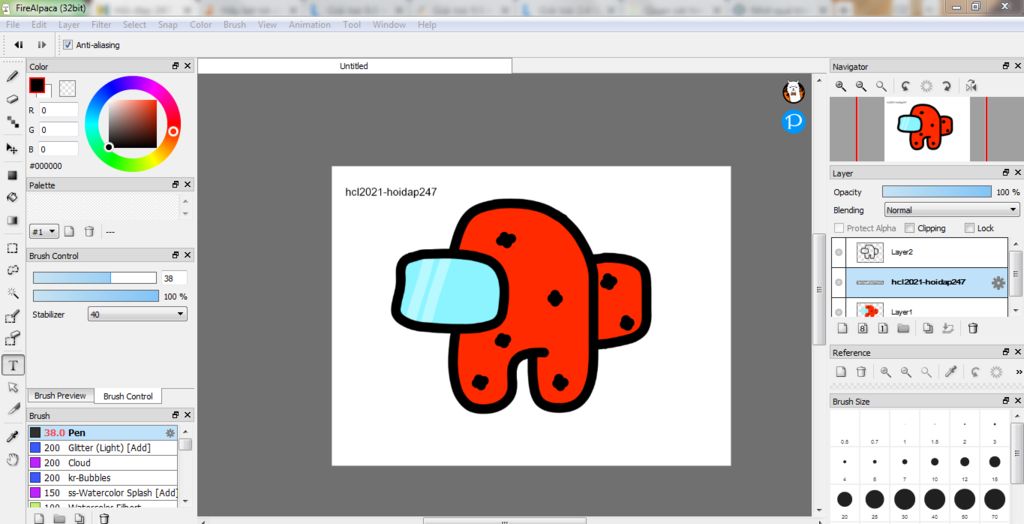Select the Untitled document tab
1024x524 pixels.
[x=354, y=66]
